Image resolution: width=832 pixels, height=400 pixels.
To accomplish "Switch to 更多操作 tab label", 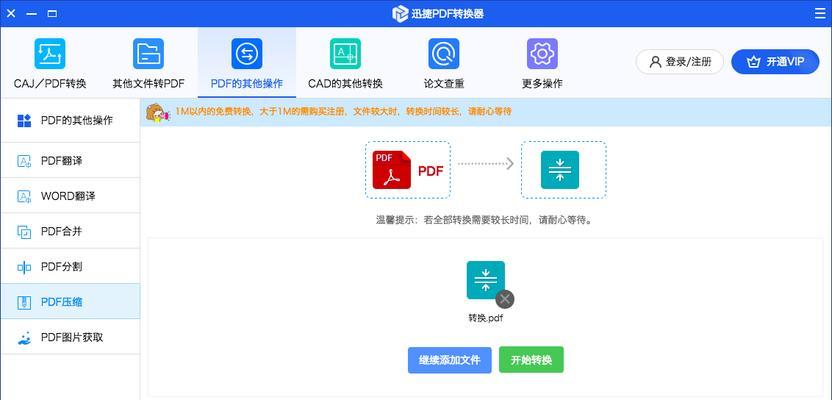I will [x=542, y=83].
